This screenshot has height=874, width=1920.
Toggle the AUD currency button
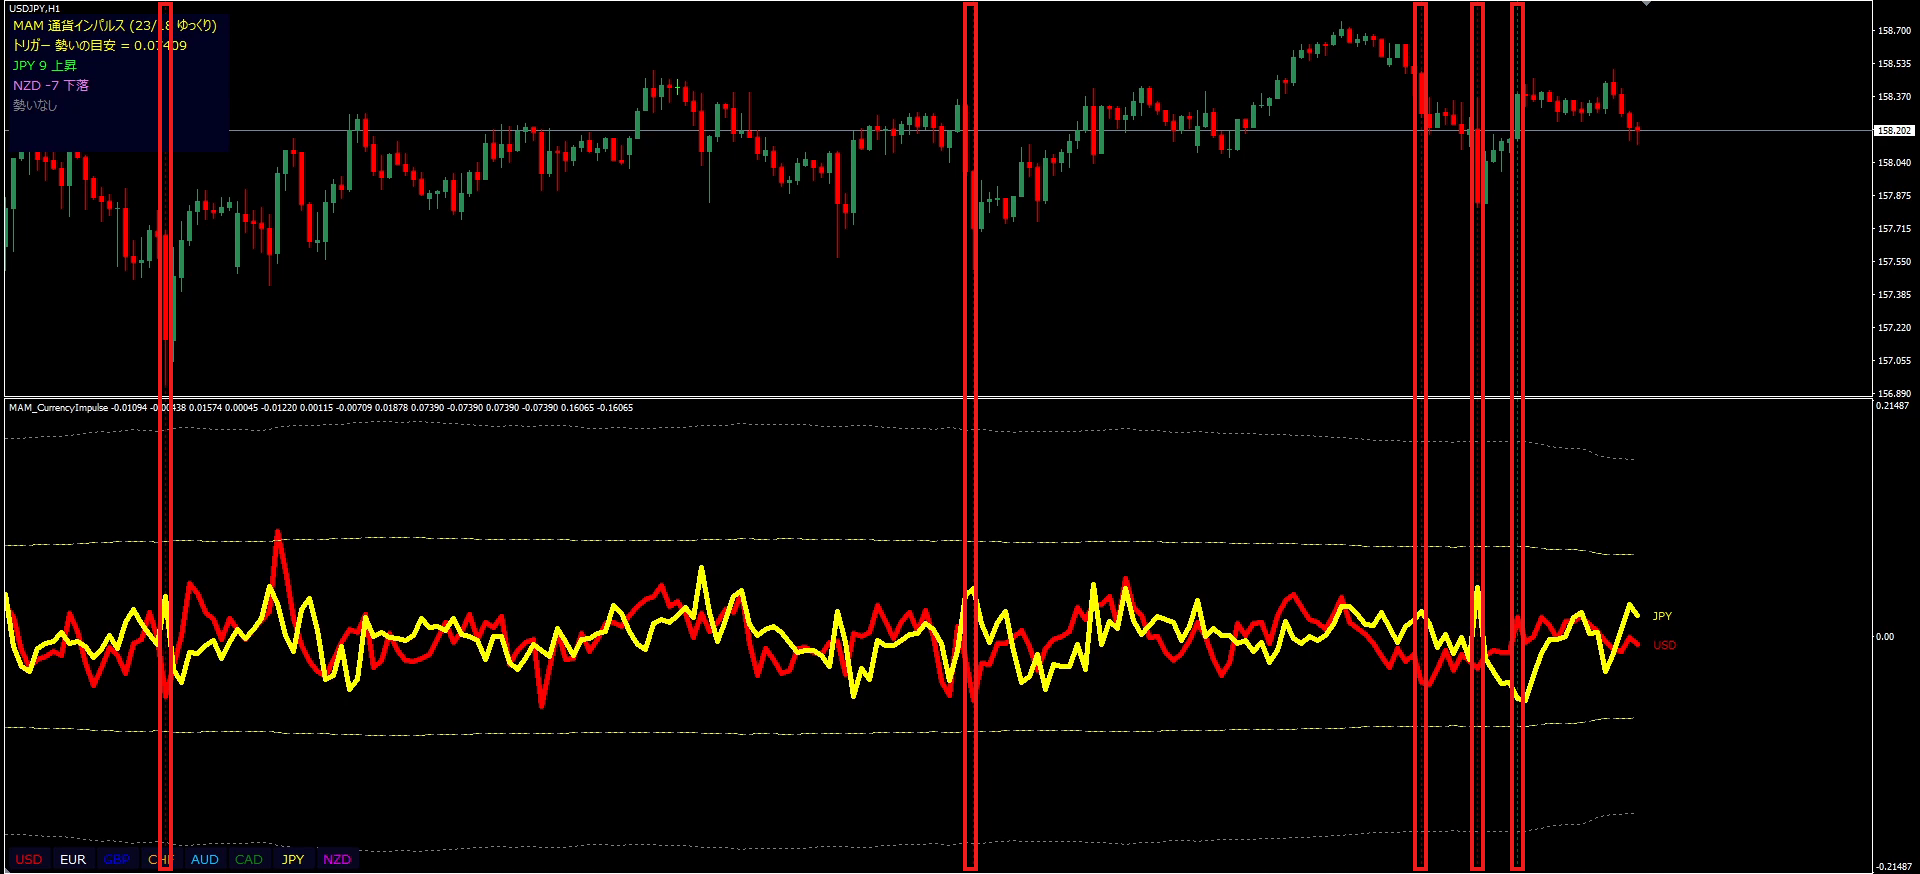click(205, 859)
